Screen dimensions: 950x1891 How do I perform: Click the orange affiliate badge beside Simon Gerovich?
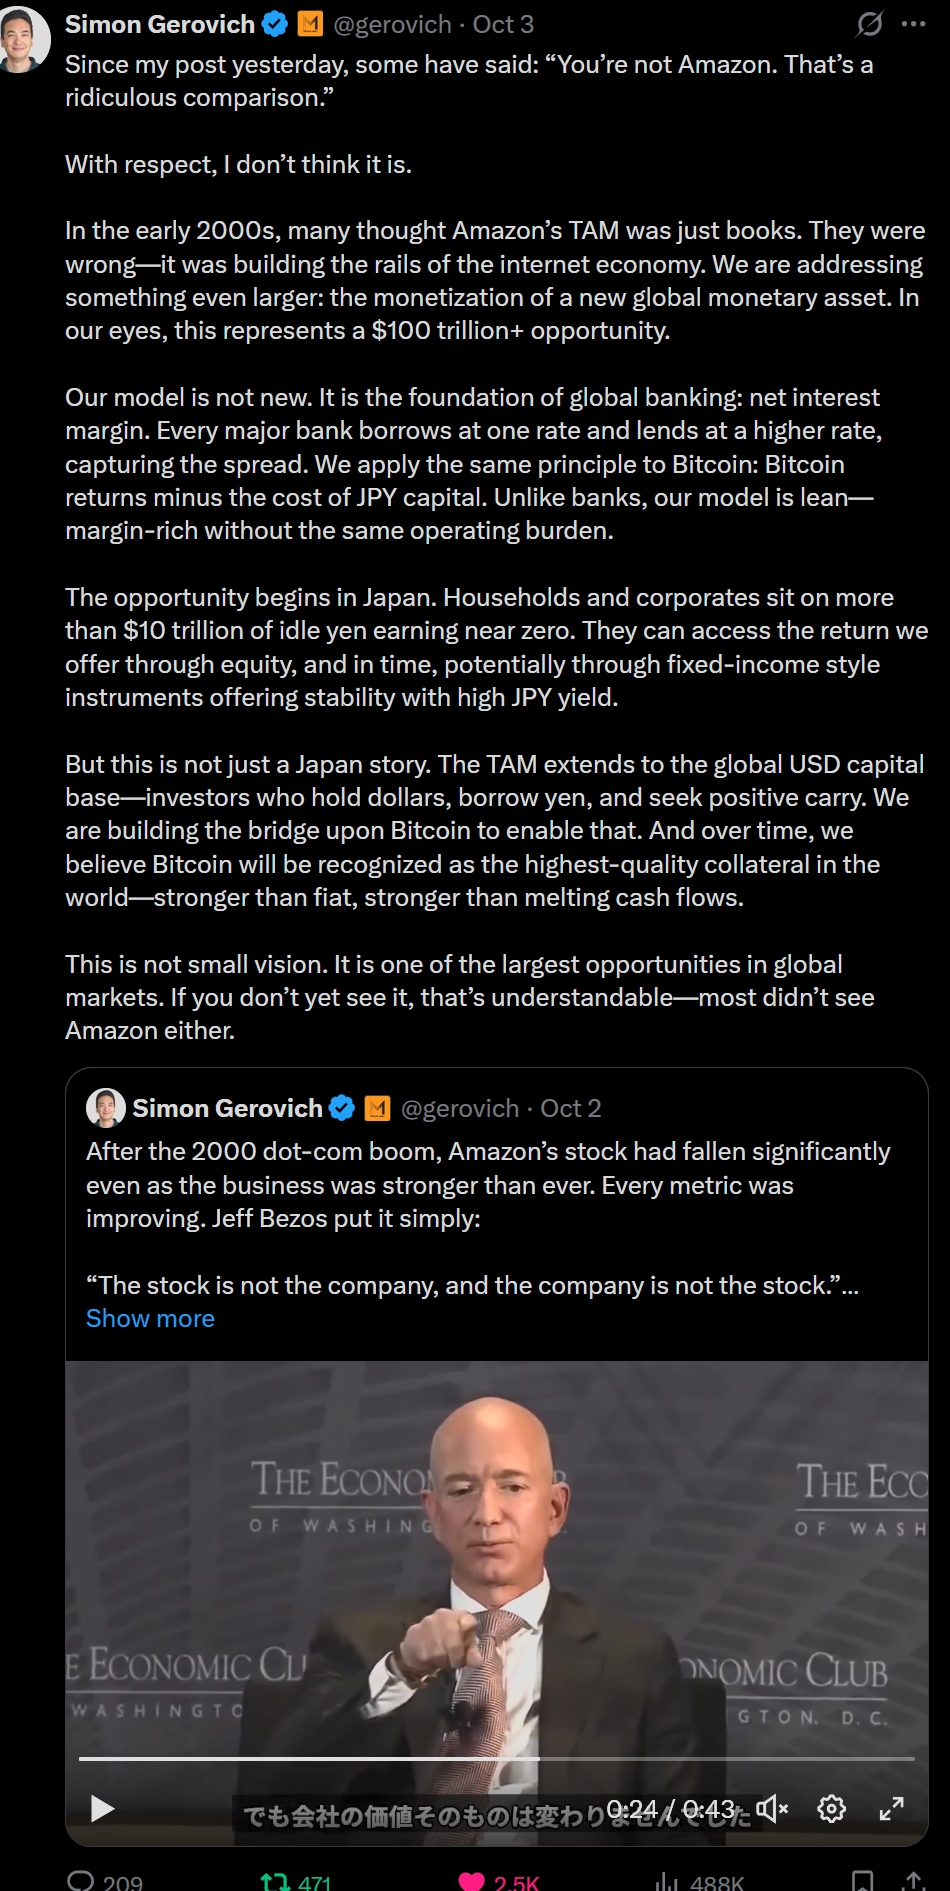[310, 24]
